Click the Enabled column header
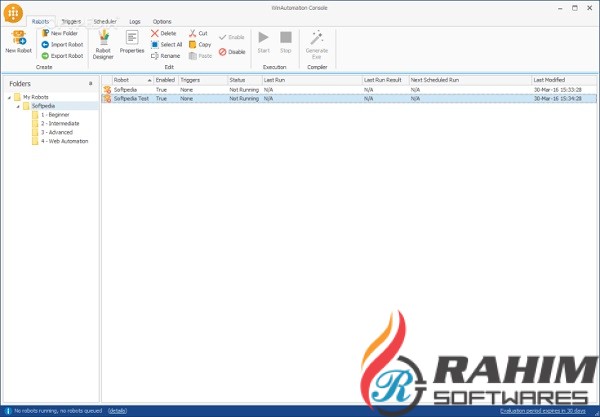Image resolution: width=600 pixels, height=417 pixels. (x=166, y=80)
